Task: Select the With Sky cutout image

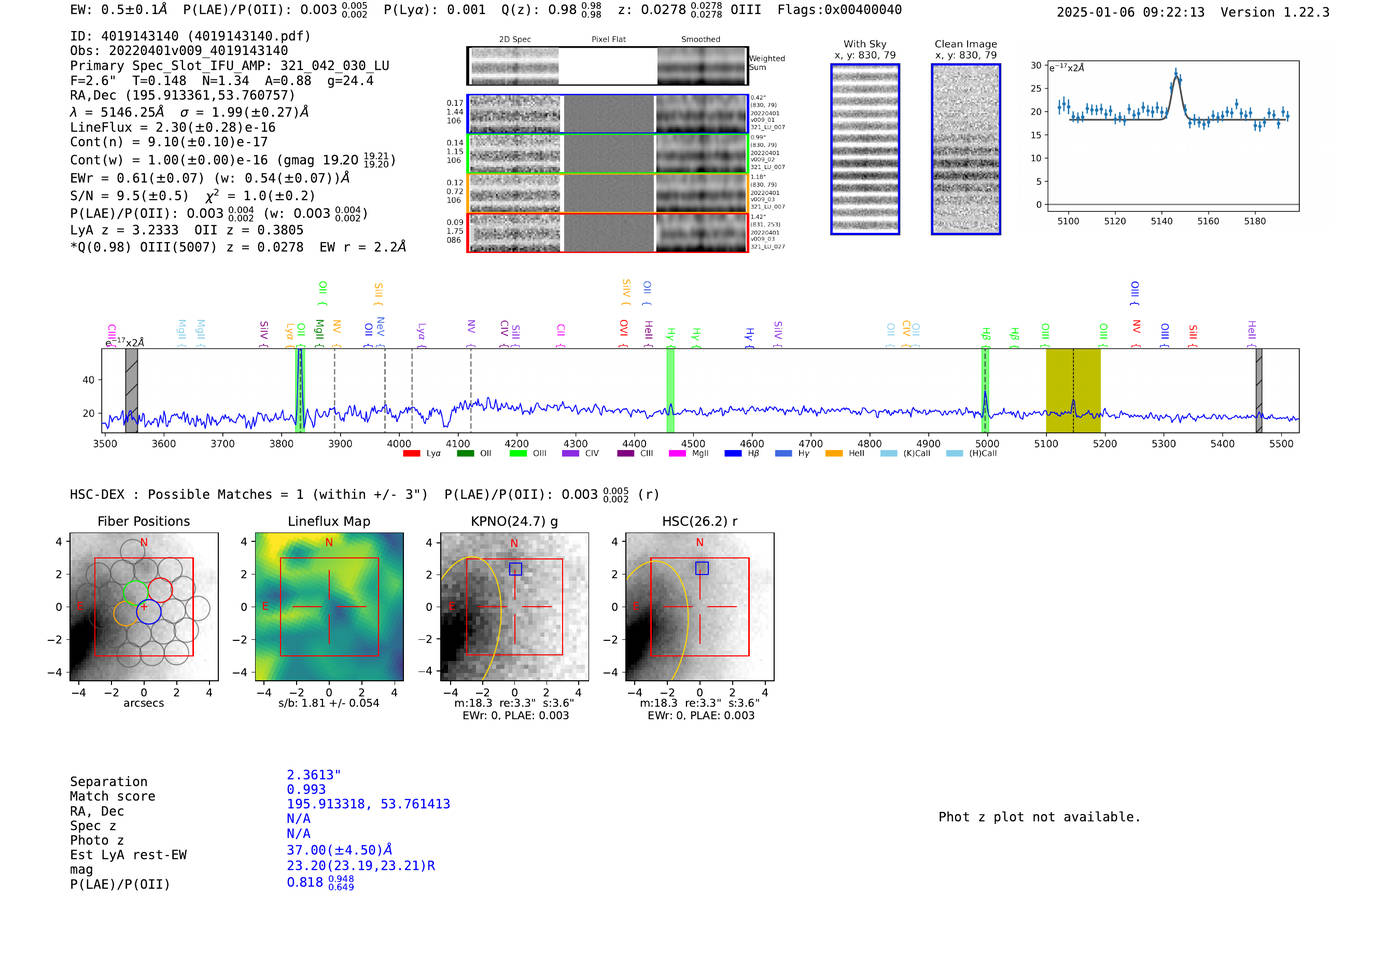Action: click(x=865, y=149)
